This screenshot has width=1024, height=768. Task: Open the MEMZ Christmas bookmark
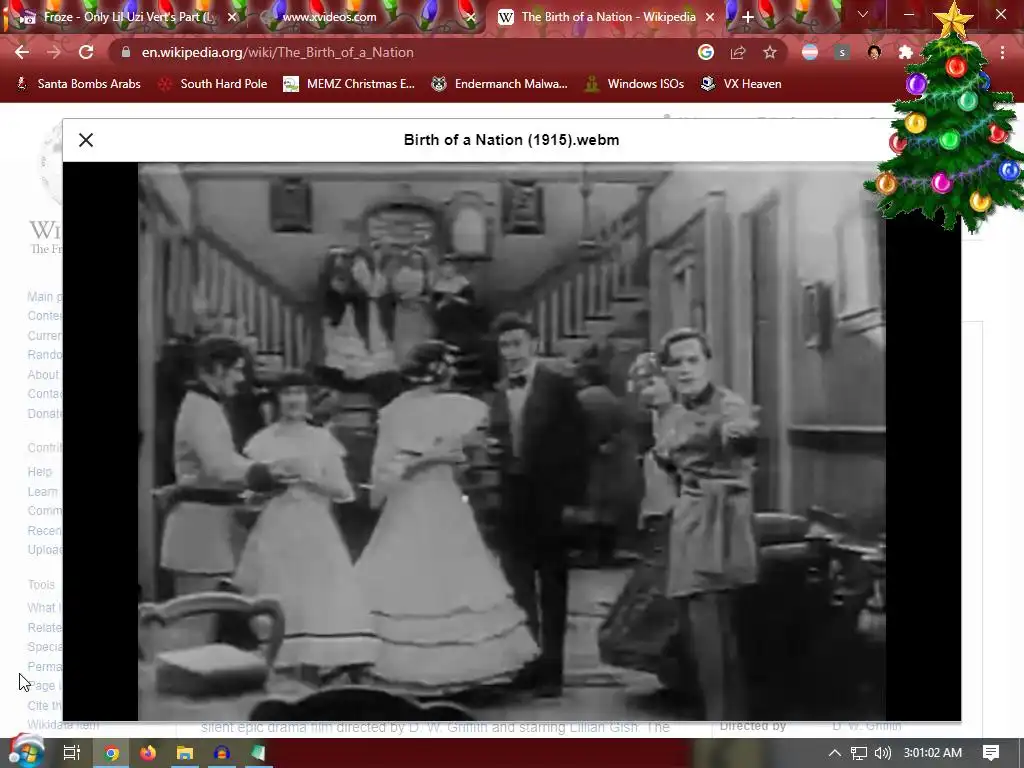[x=349, y=84]
